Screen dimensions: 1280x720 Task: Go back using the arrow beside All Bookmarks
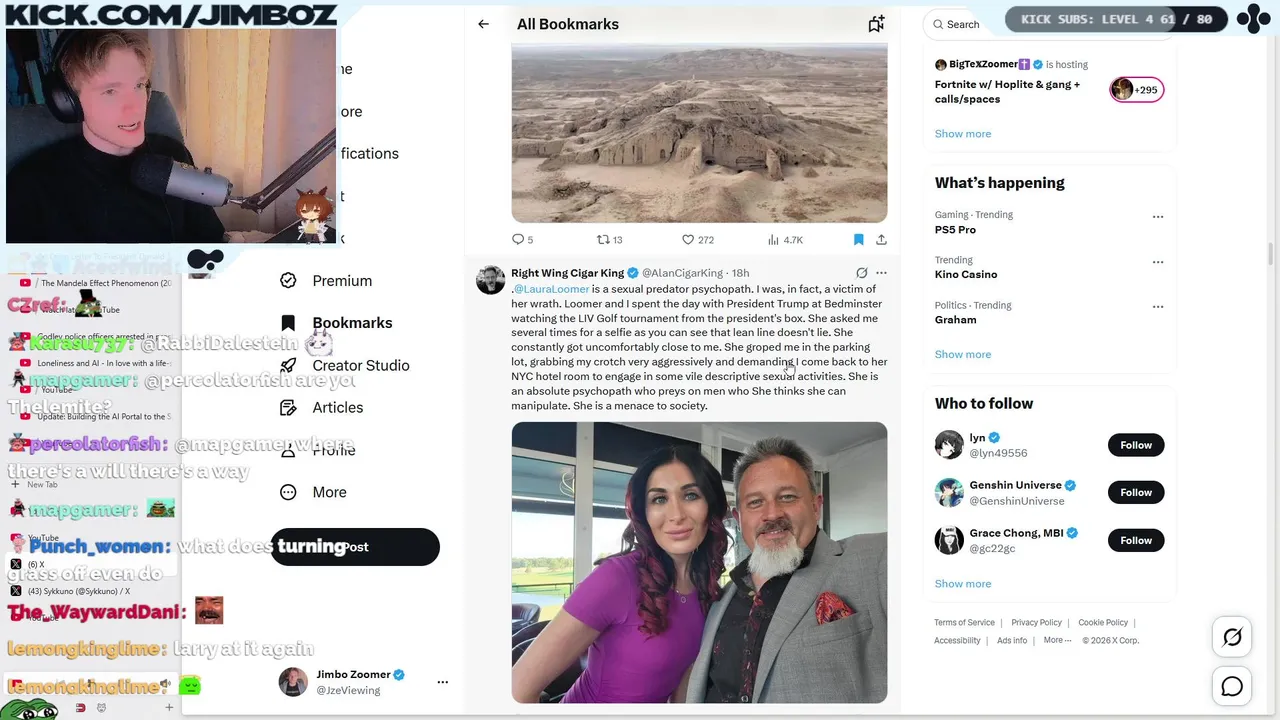[483, 24]
